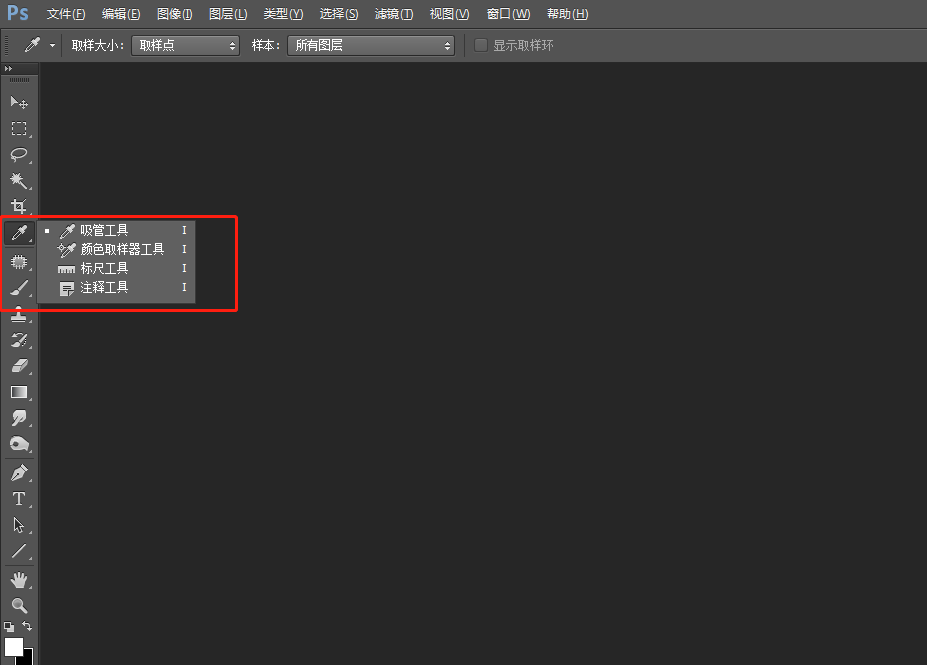Select the Brush tool
The width and height of the screenshot is (927, 665).
[x=19, y=288]
